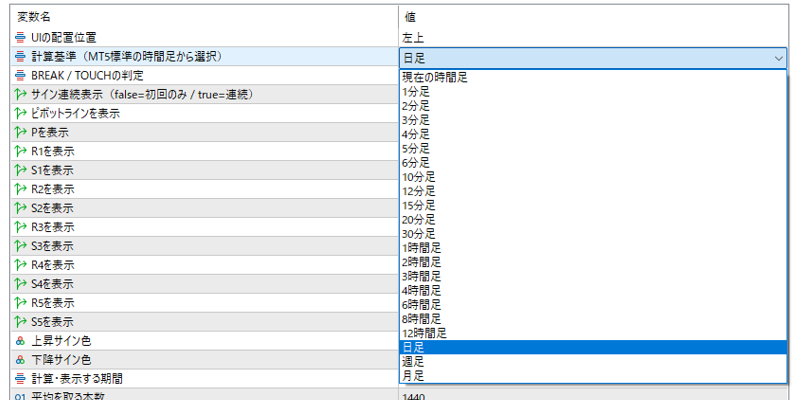Select highlighted 日足 list entry
Image resolution: width=800 pixels, height=400 pixels.
(x=593, y=347)
